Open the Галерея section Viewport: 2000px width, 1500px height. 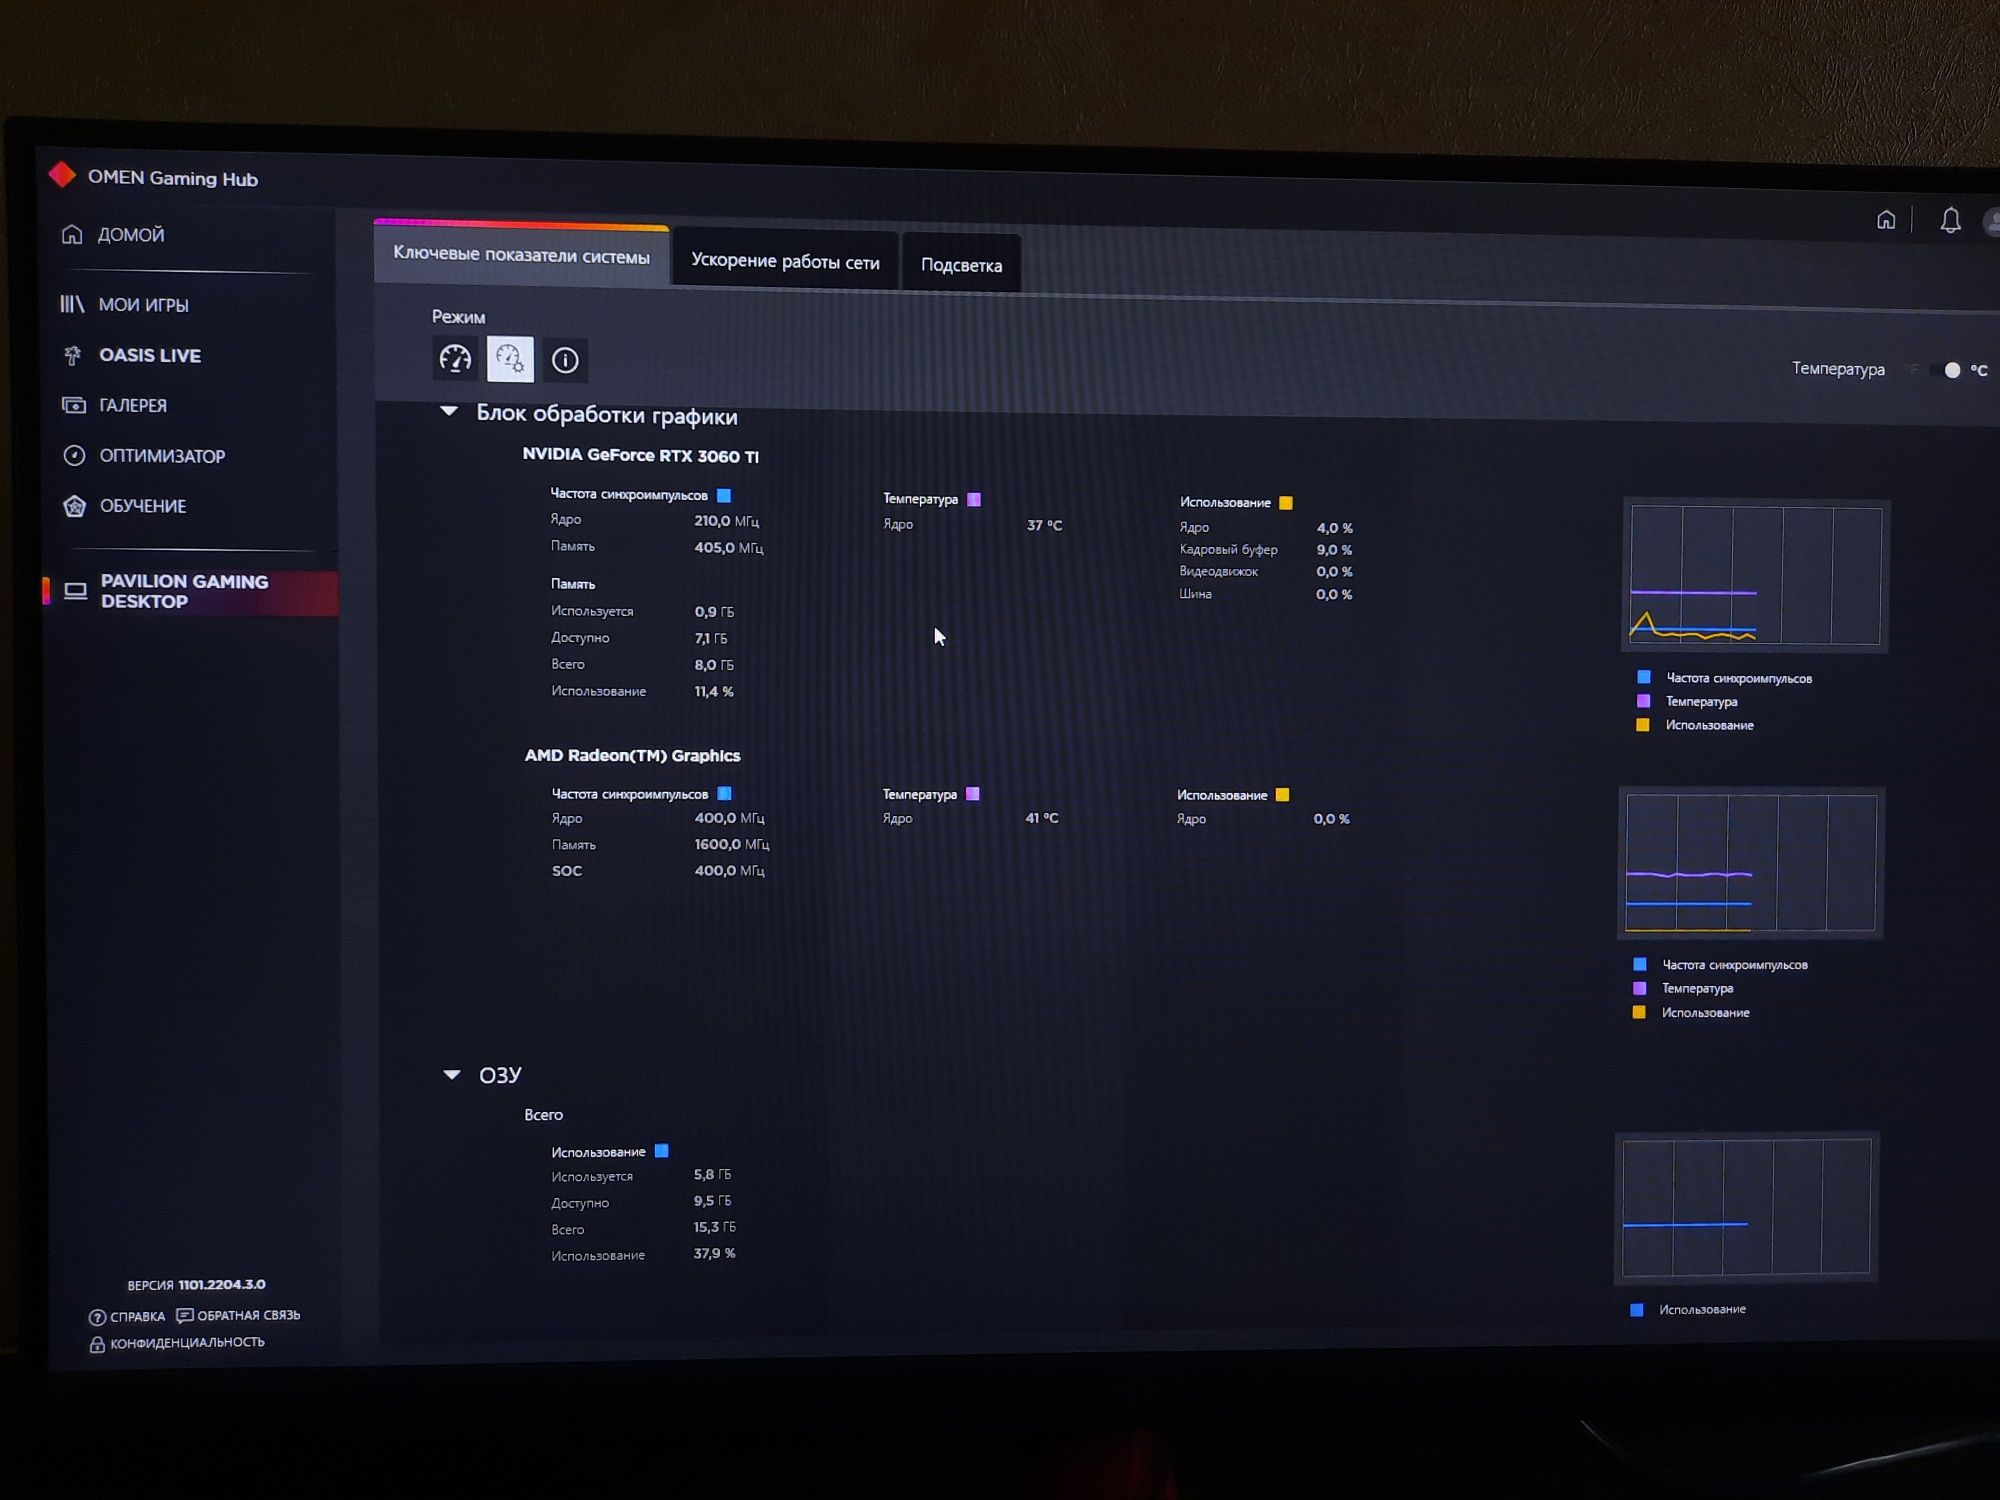(x=115, y=405)
